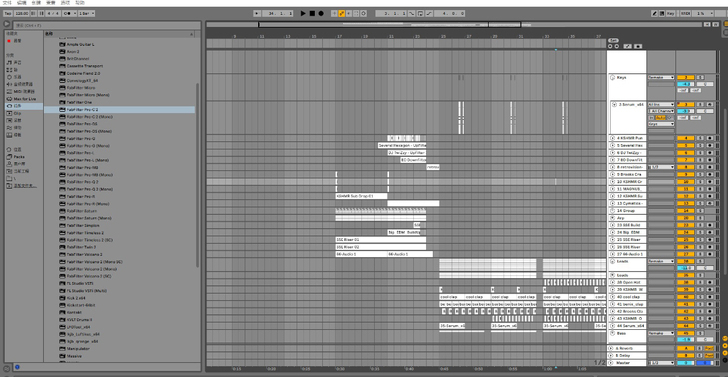728x377 pixels.
Task: Open the metronome settings dropdown
Action: click(x=69, y=13)
